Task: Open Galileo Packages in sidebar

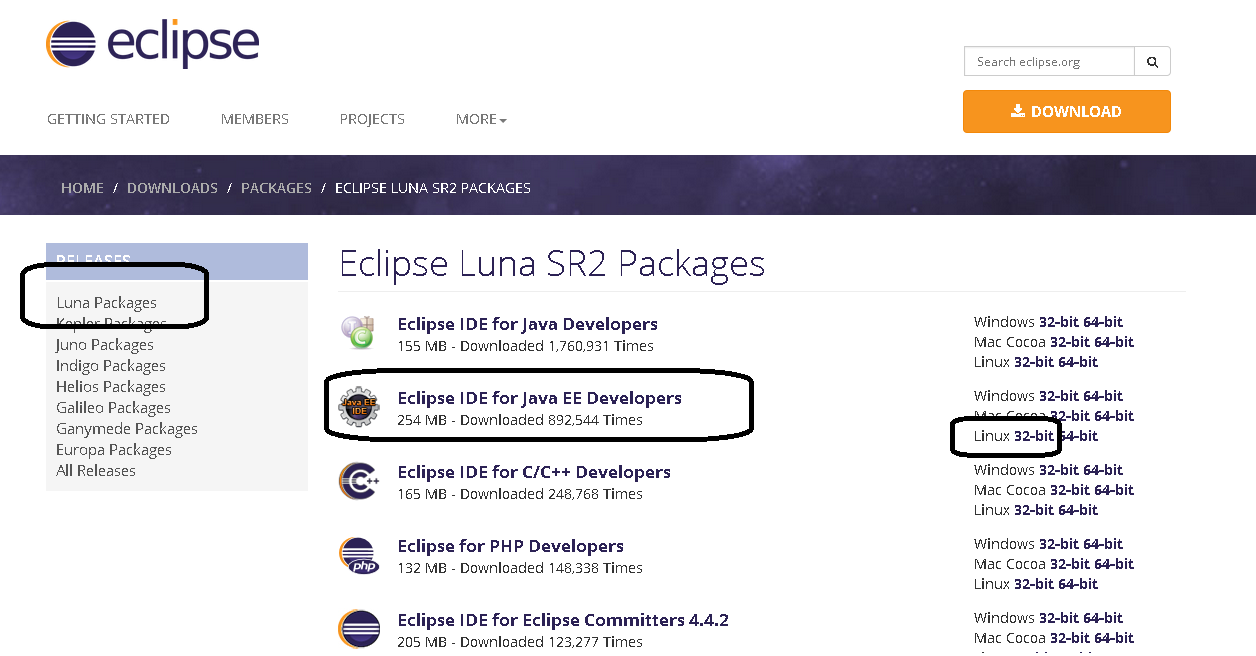Action: pos(113,408)
